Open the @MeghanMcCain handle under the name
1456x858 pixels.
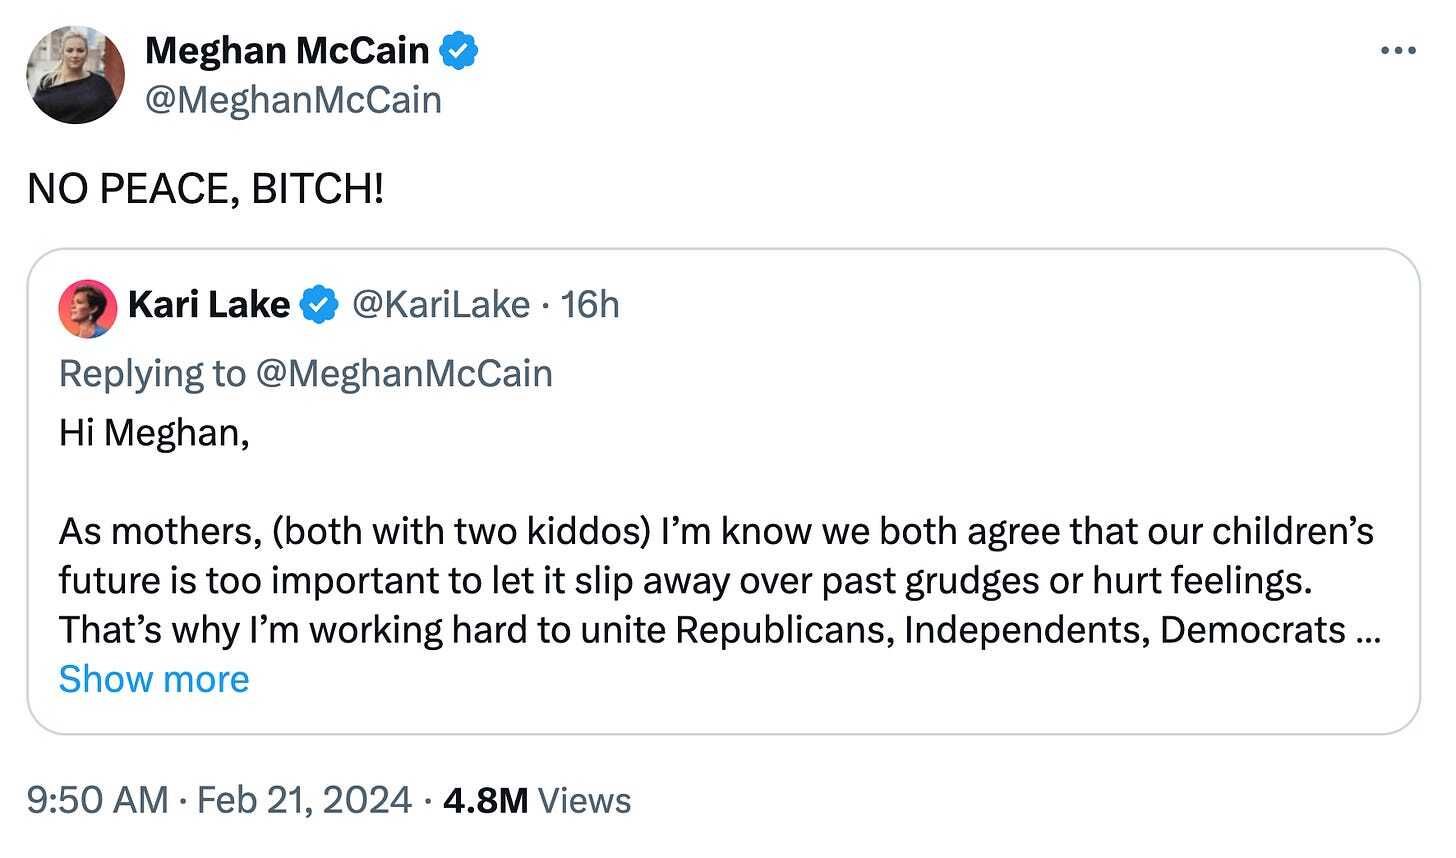click(x=293, y=100)
